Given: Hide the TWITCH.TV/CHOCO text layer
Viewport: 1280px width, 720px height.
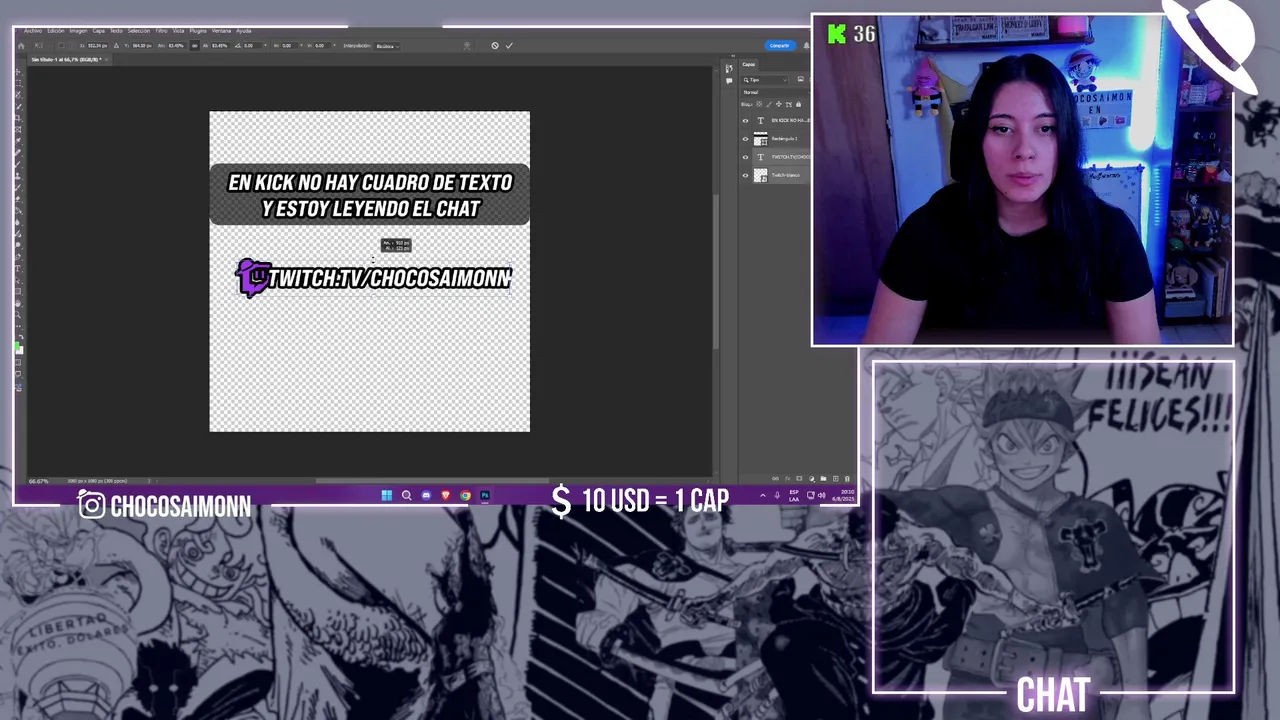Looking at the screenshot, I should coord(745,157).
